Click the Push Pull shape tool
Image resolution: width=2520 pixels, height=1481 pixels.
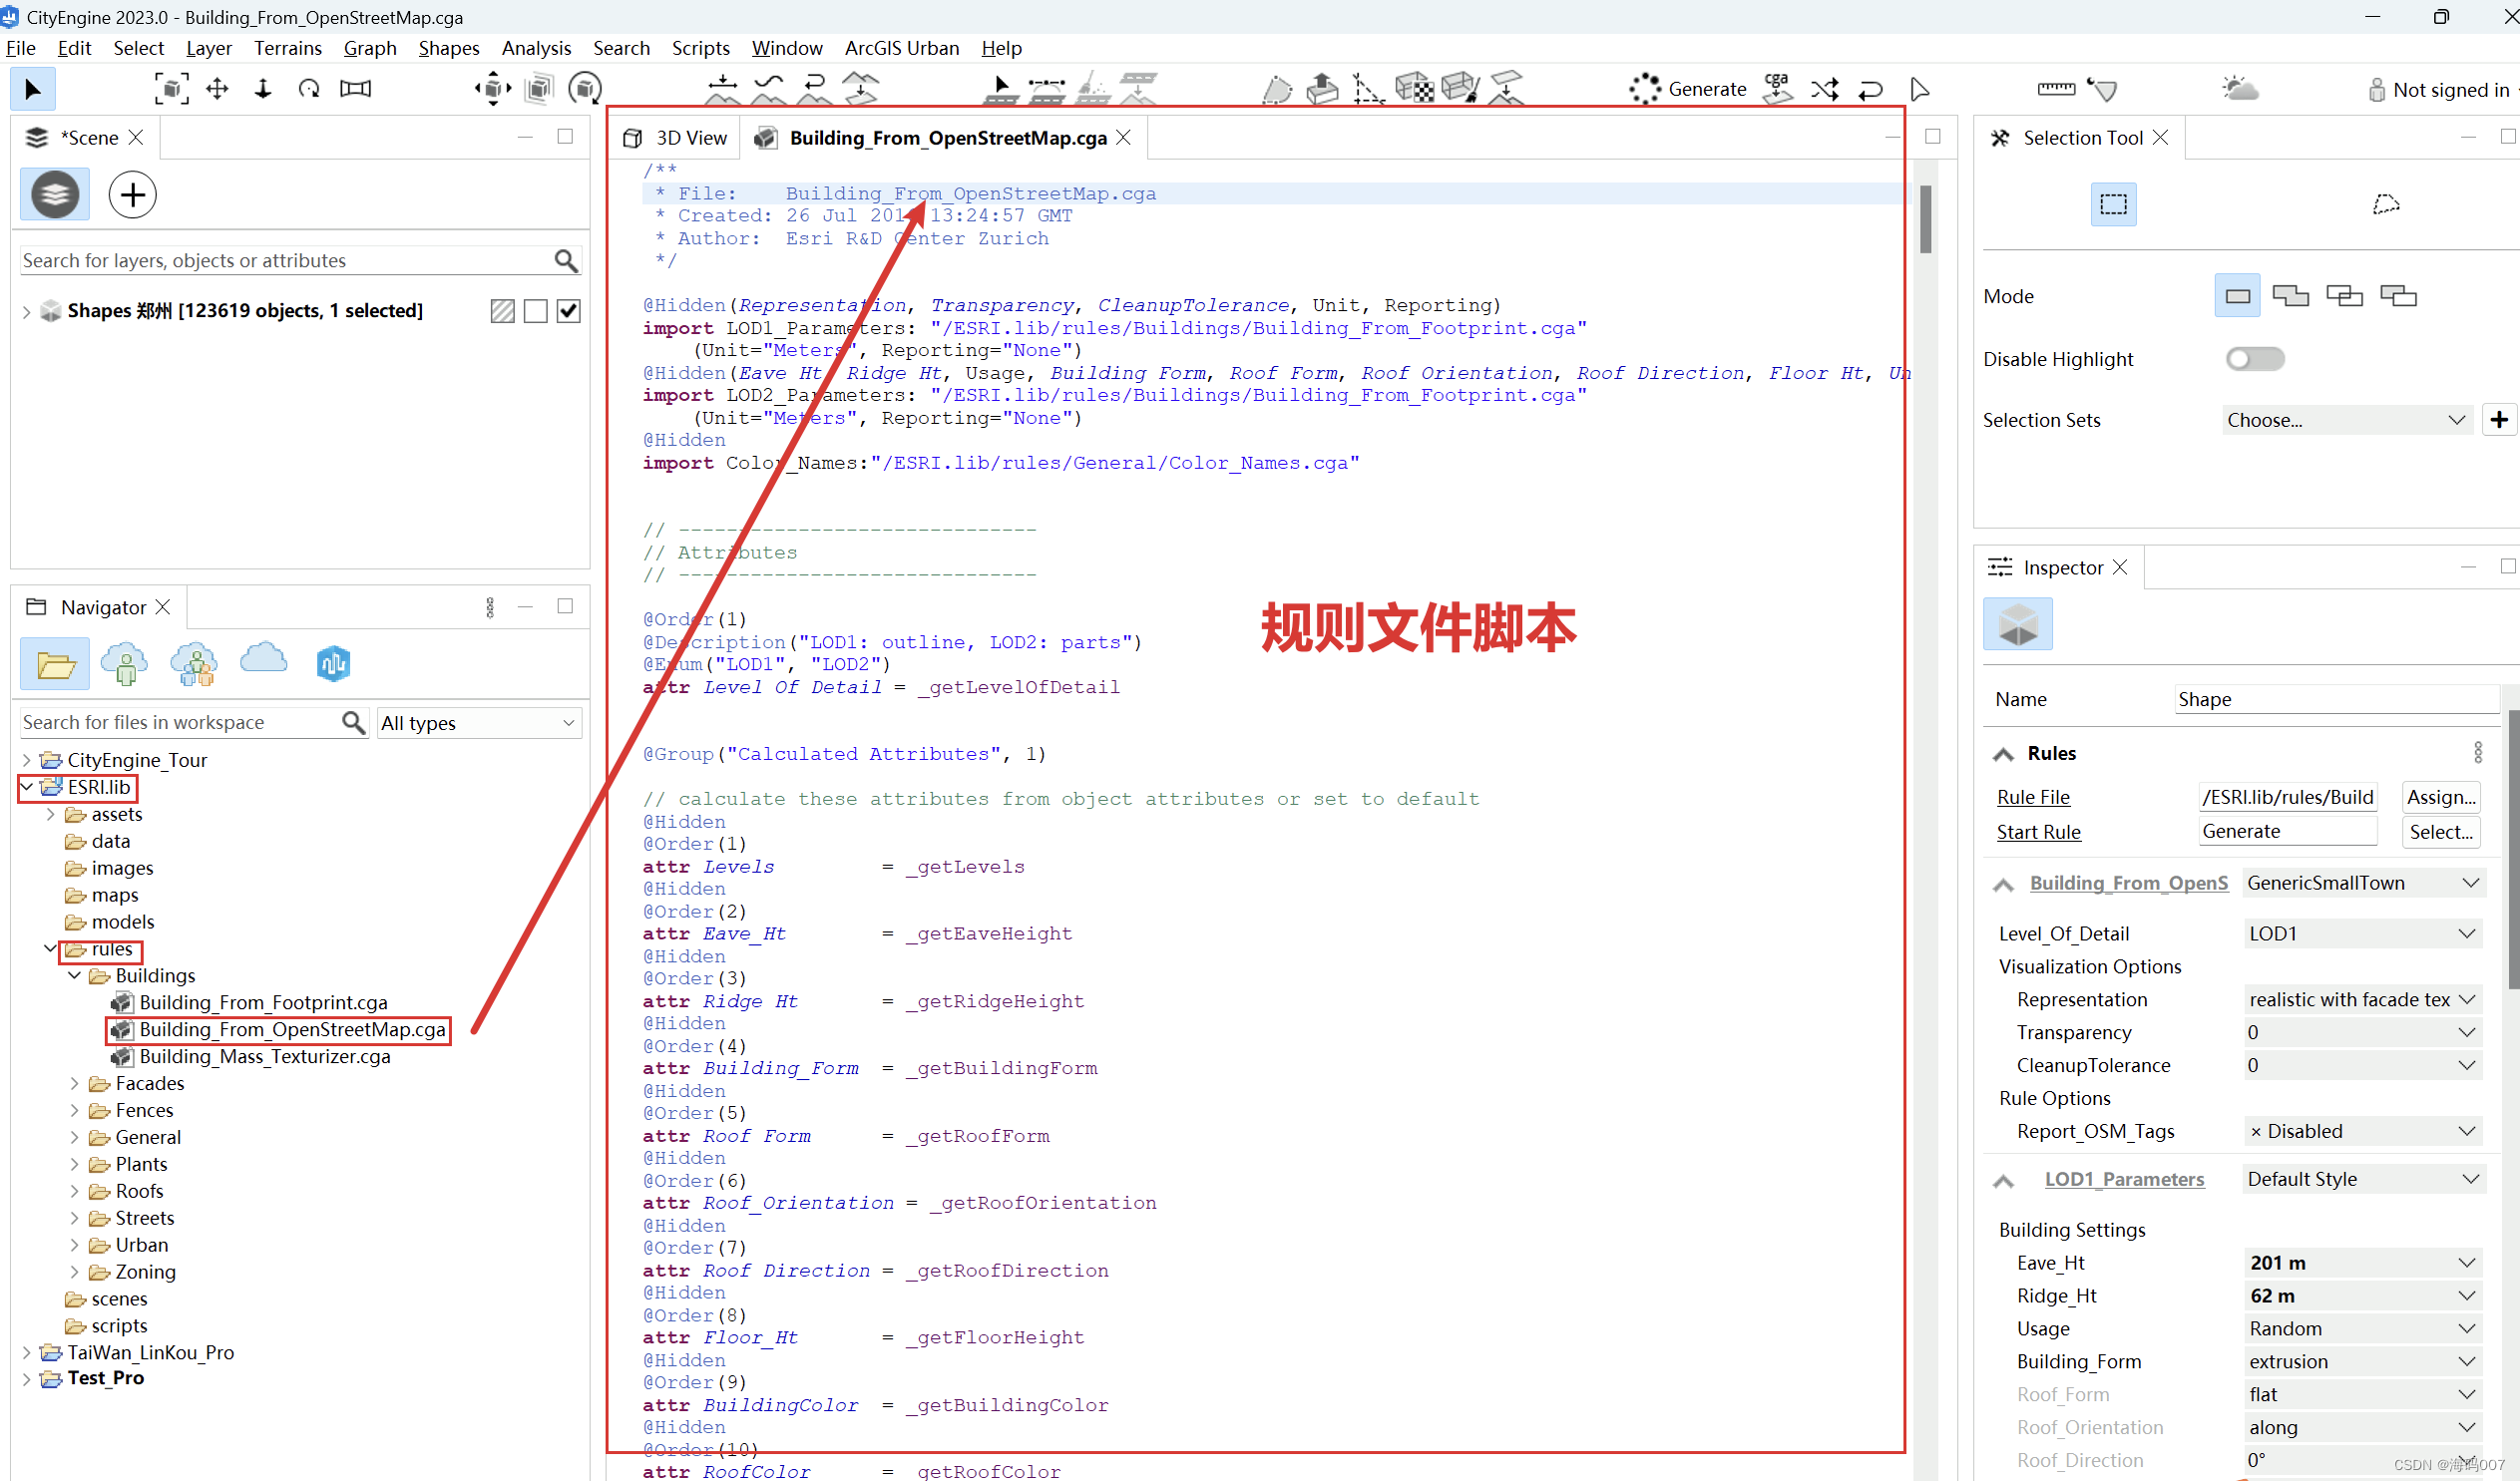click(x=1322, y=89)
